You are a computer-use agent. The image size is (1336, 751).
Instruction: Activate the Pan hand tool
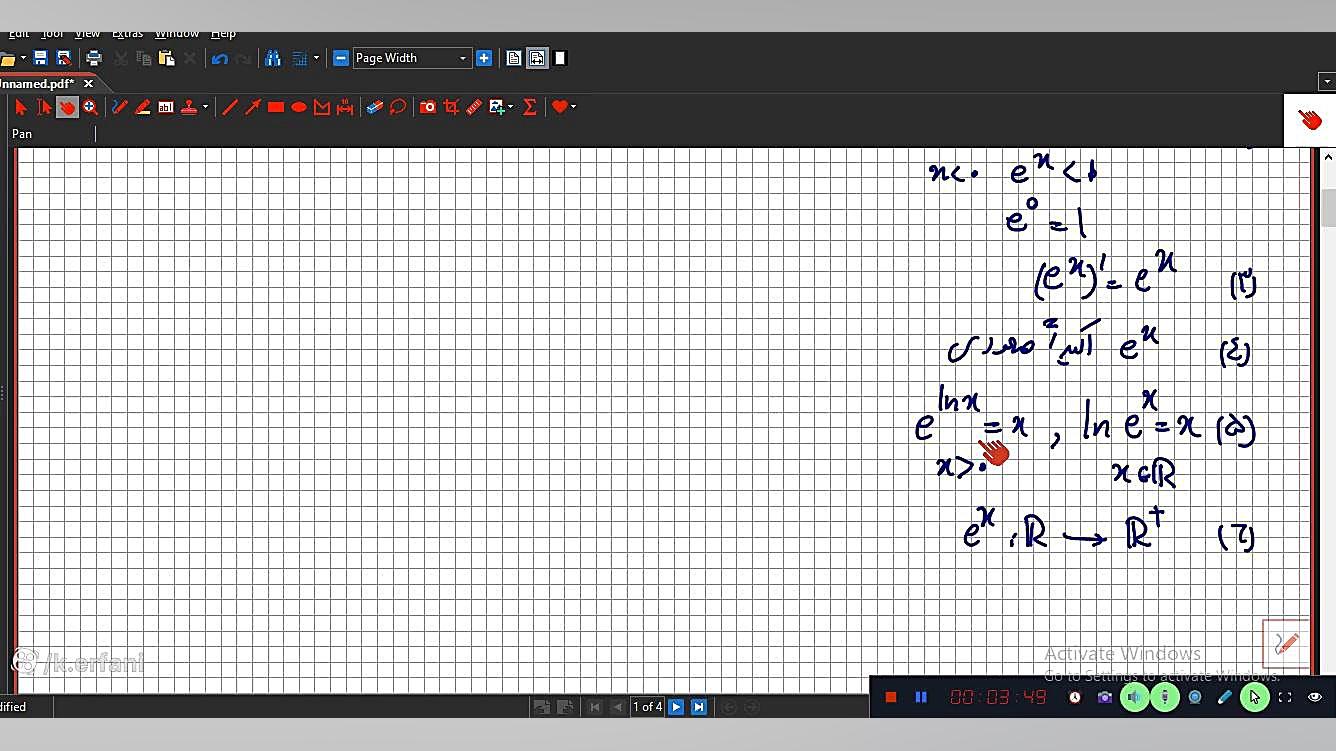tap(67, 107)
